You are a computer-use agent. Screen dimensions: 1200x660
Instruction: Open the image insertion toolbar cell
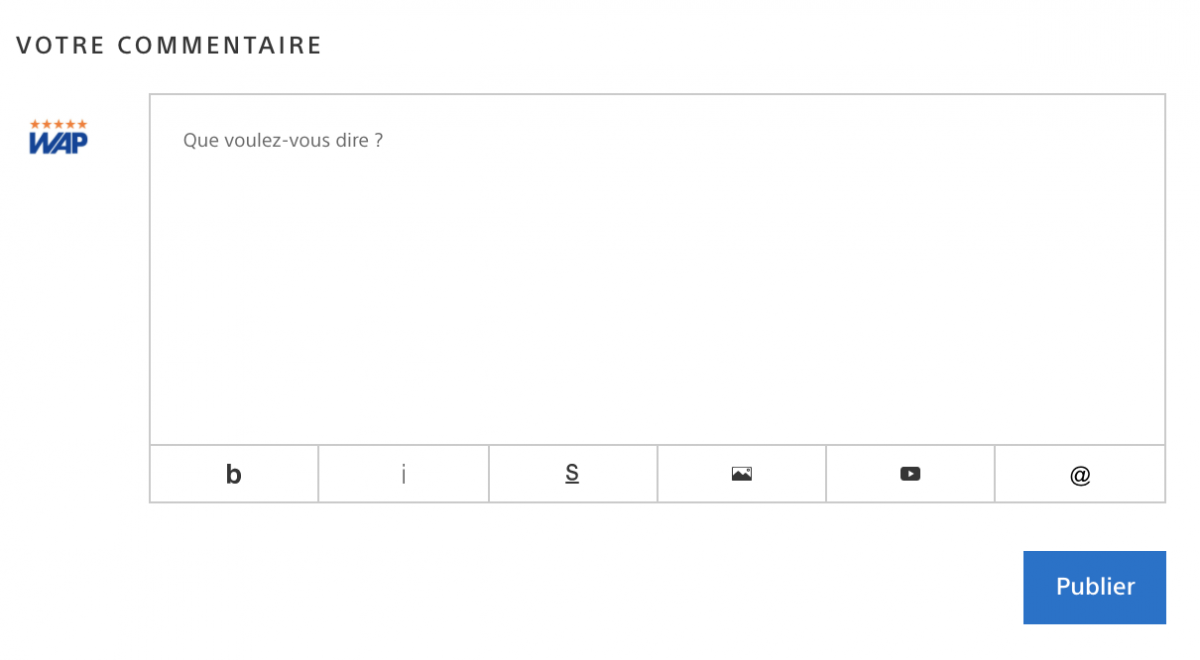[x=741, y=474]
